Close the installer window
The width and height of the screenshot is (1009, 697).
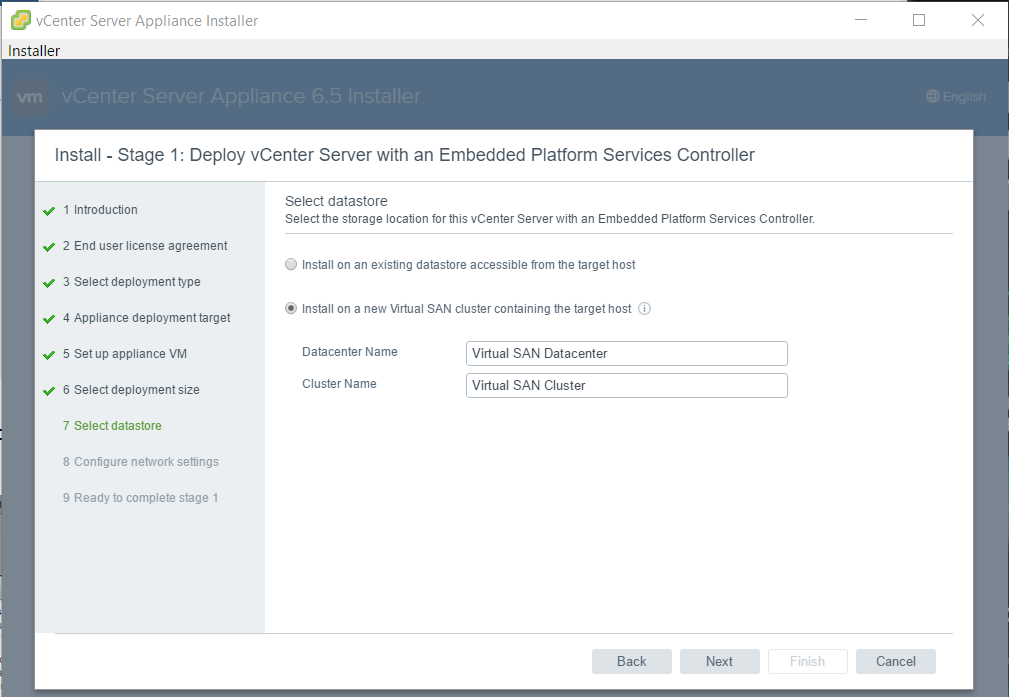tap(977, 20)
